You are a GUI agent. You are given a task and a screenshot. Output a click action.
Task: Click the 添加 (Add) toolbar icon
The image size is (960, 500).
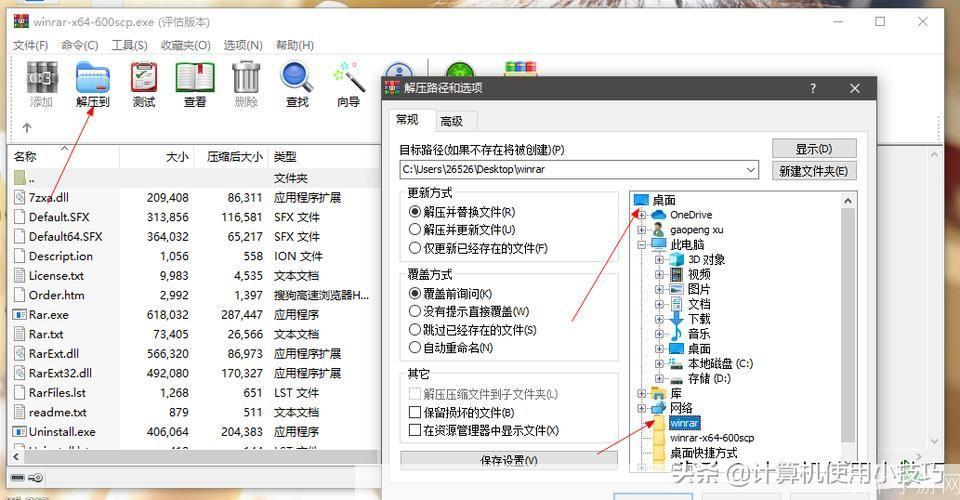[x=42, y=78]
